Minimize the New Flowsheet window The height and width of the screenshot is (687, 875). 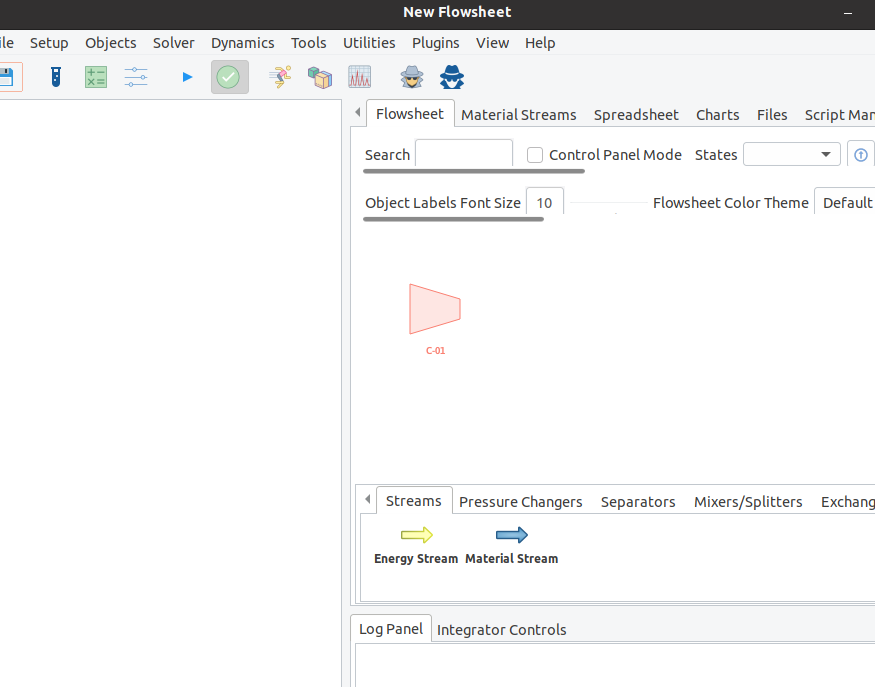point(848,12)
